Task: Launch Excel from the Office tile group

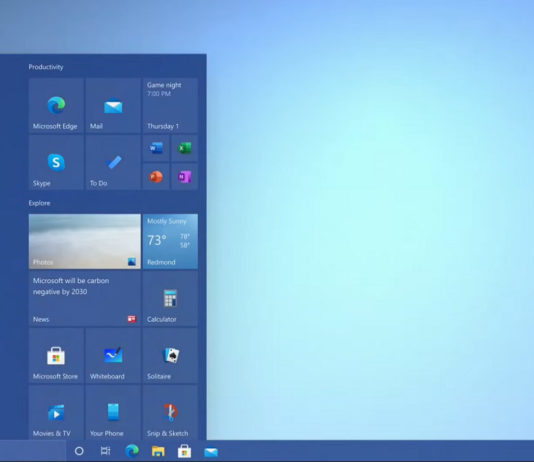Action: [x=184, y=148]
